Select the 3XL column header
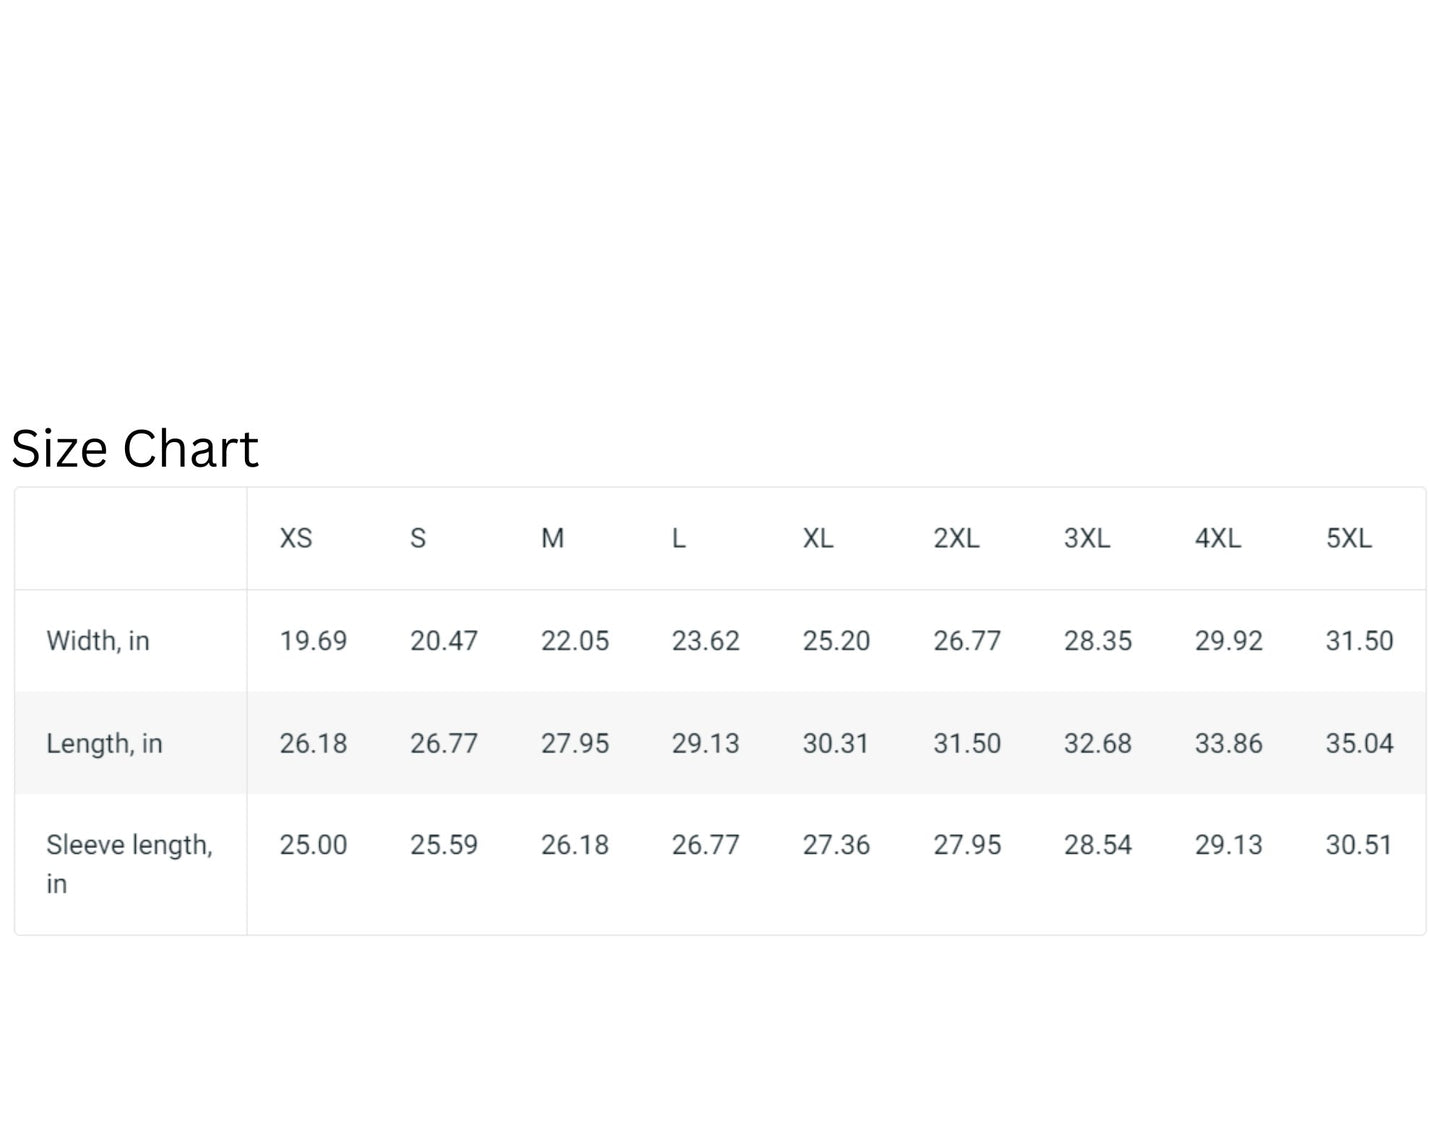 (x=1087, y=539)
